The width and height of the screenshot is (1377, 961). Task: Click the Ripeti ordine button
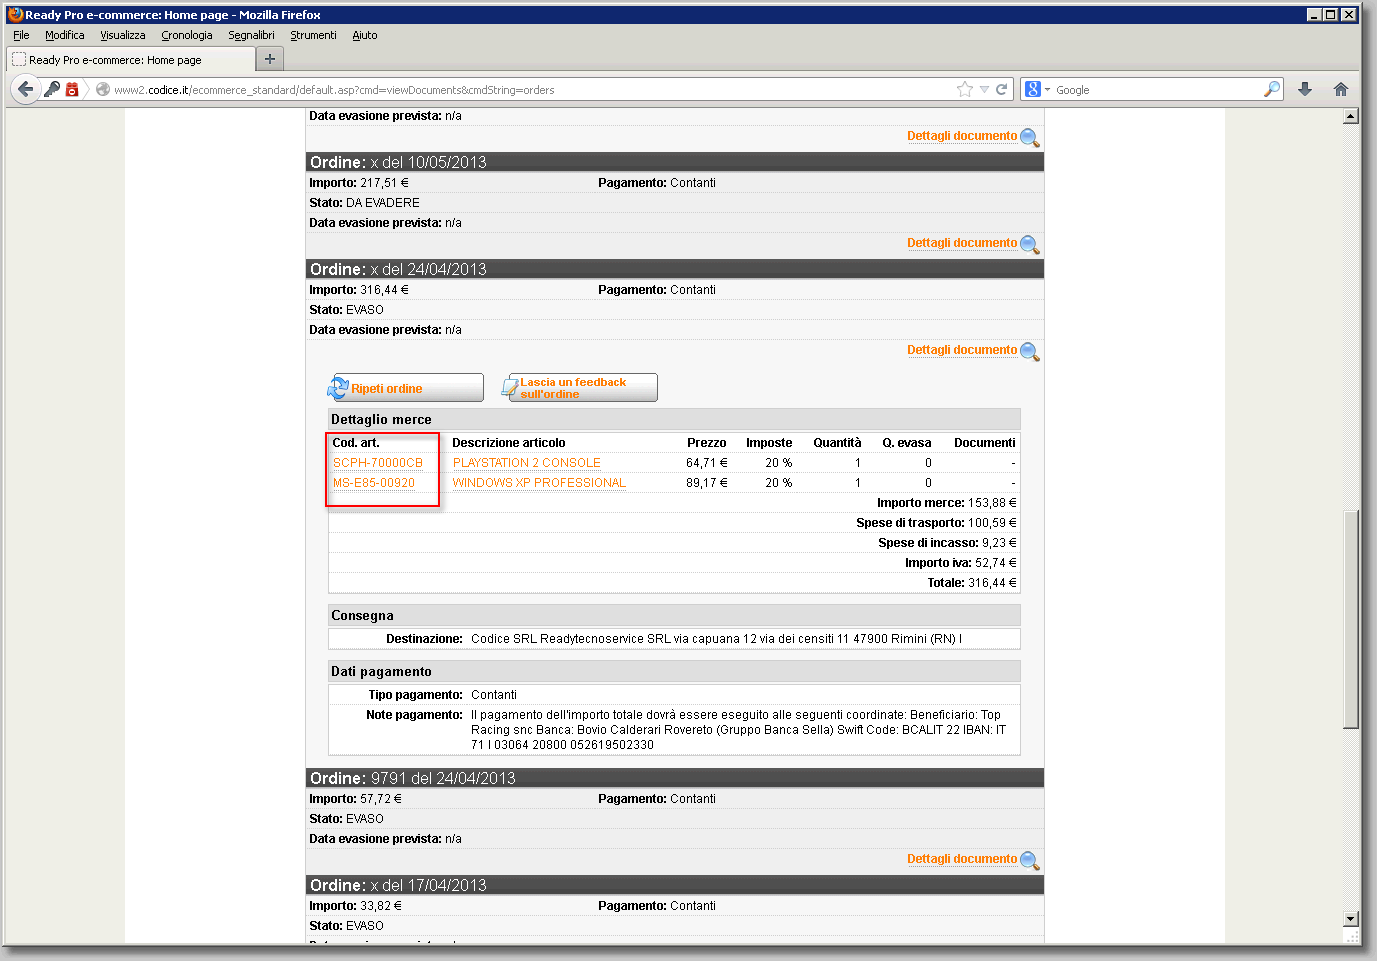click(x=405, y=388)
